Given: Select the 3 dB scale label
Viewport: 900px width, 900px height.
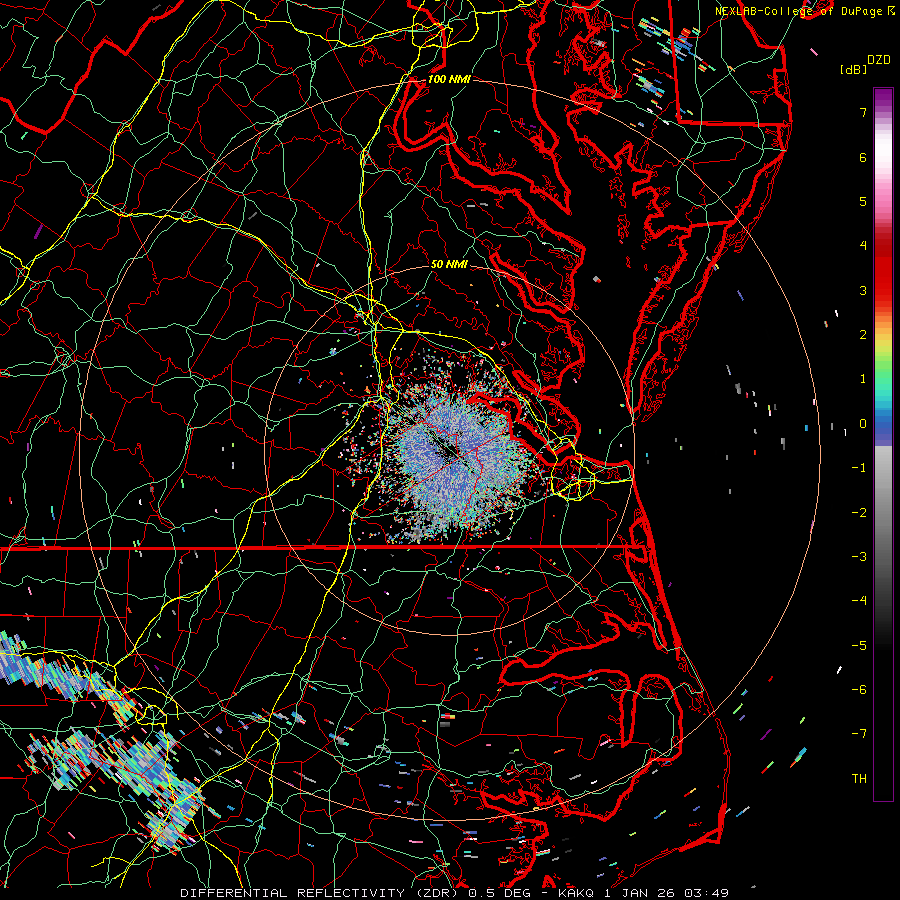Looking at the screenshot, I should [863, 290].
